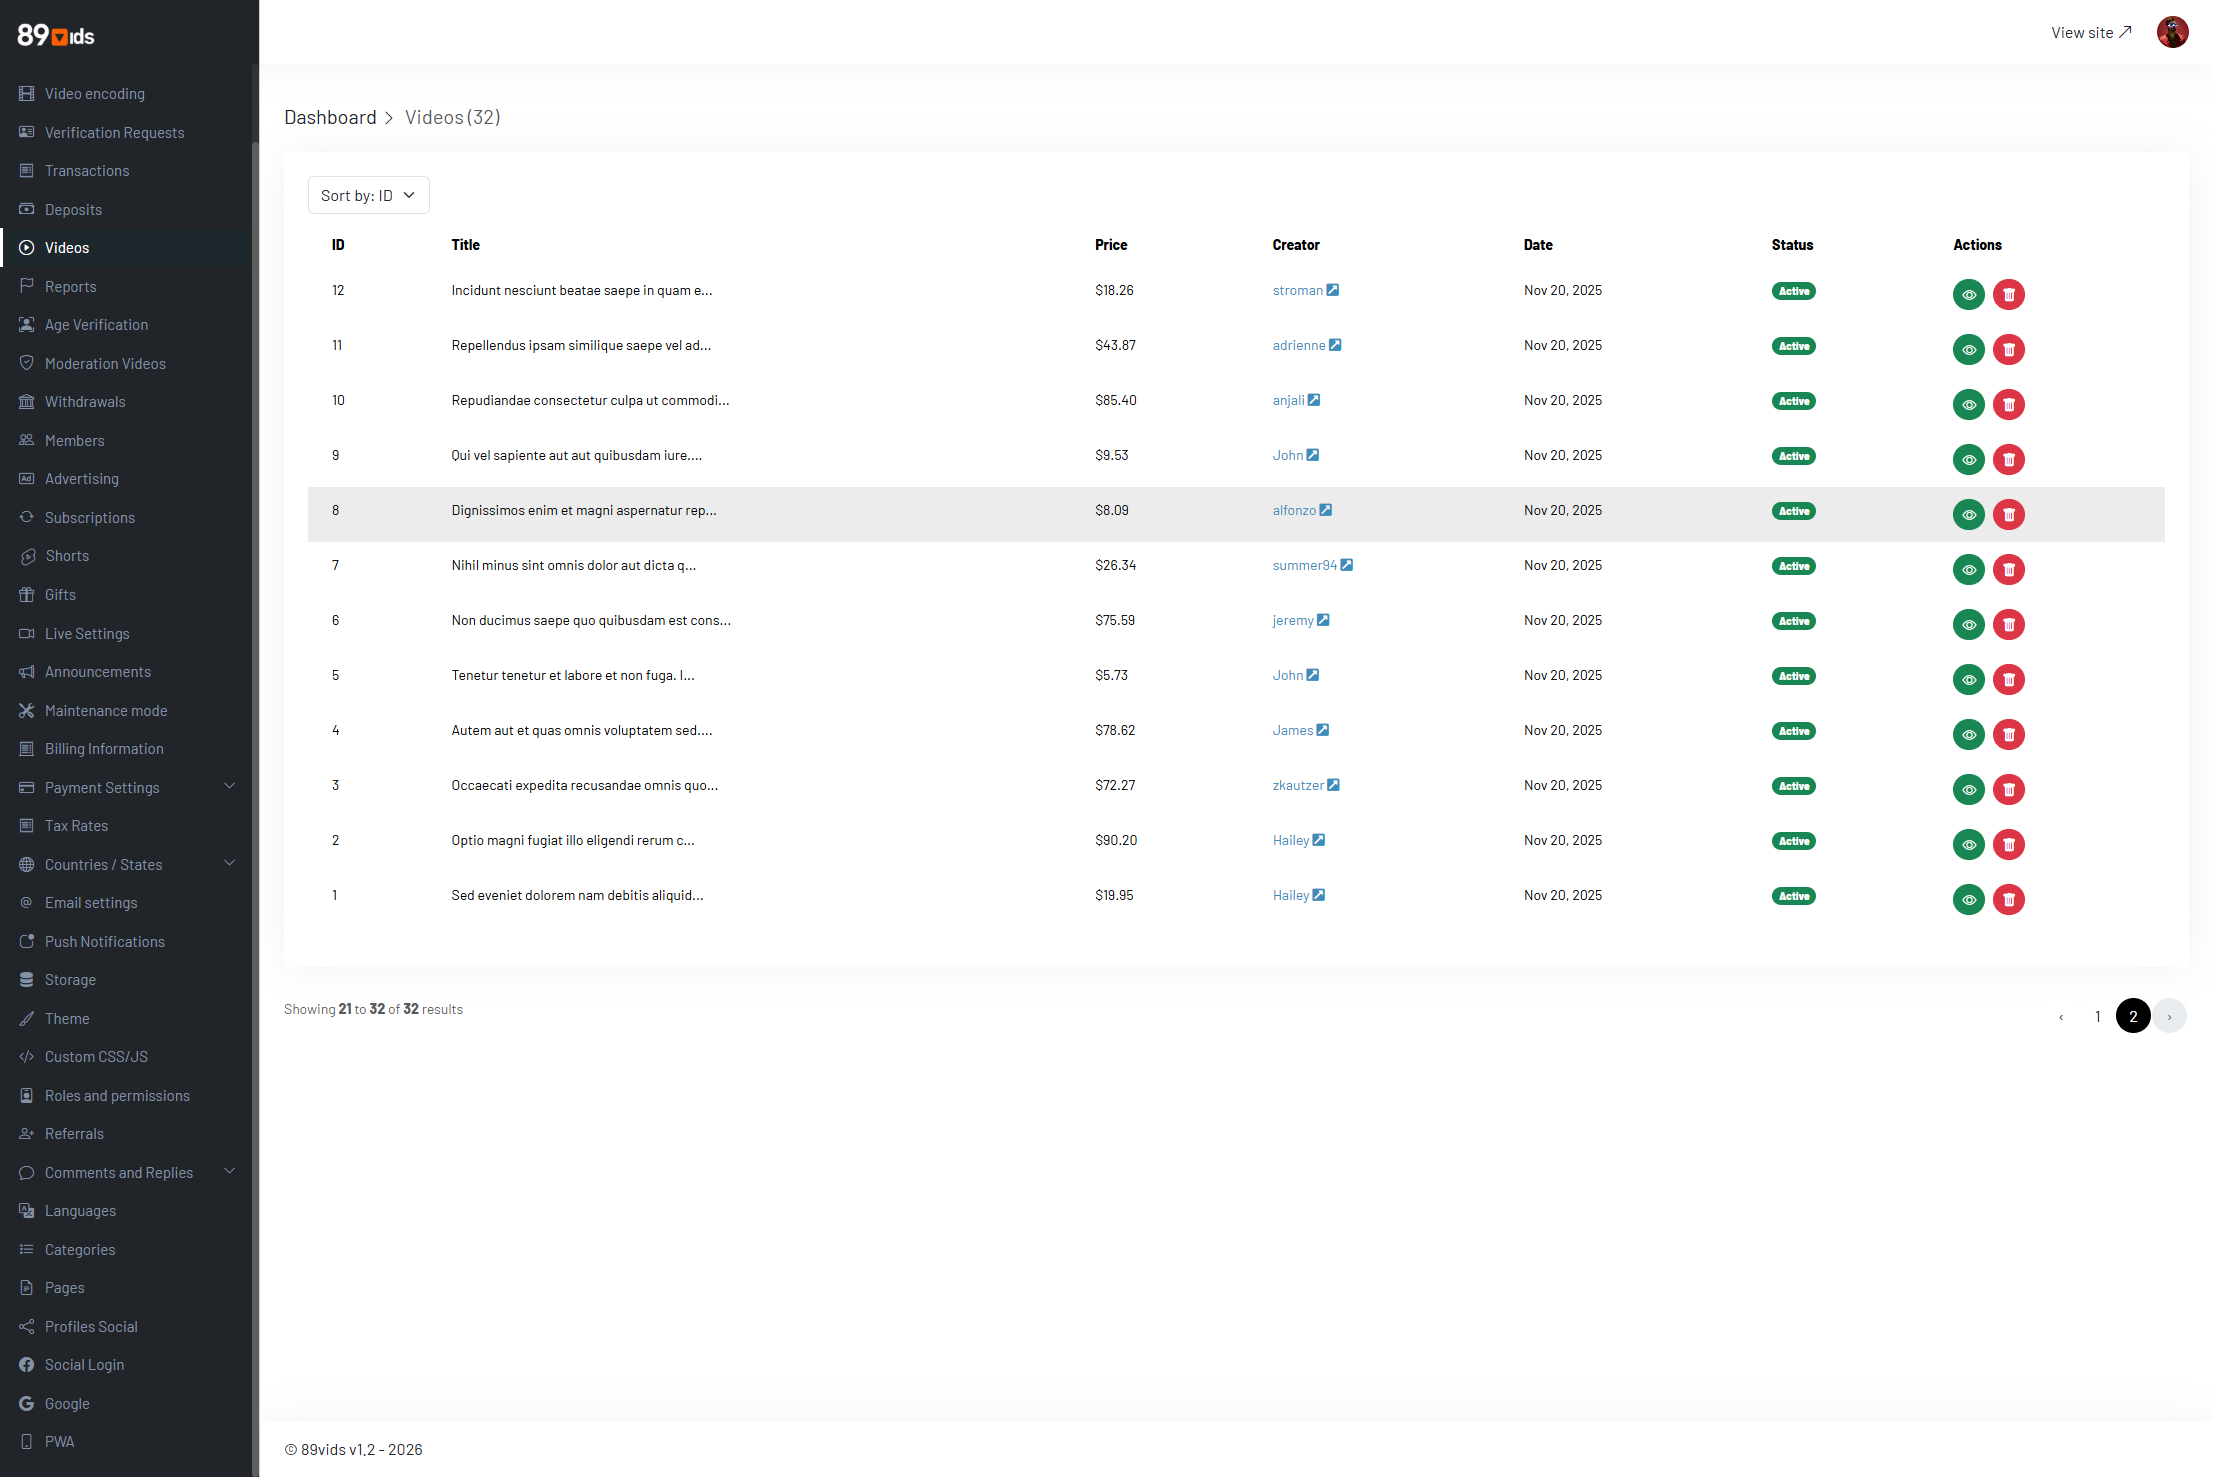This screenshot has width=2213, height=1477.
Task: Click the 89vids logo
Action: (x=56, y=36)
